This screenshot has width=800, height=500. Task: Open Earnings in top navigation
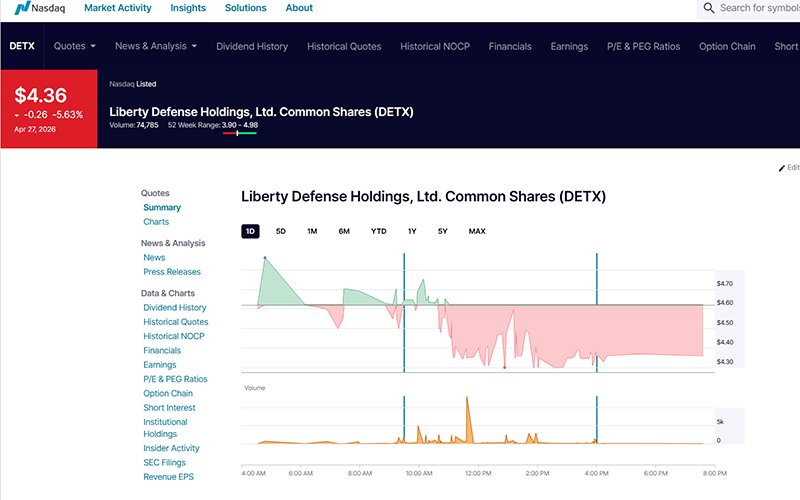(569, 46)
